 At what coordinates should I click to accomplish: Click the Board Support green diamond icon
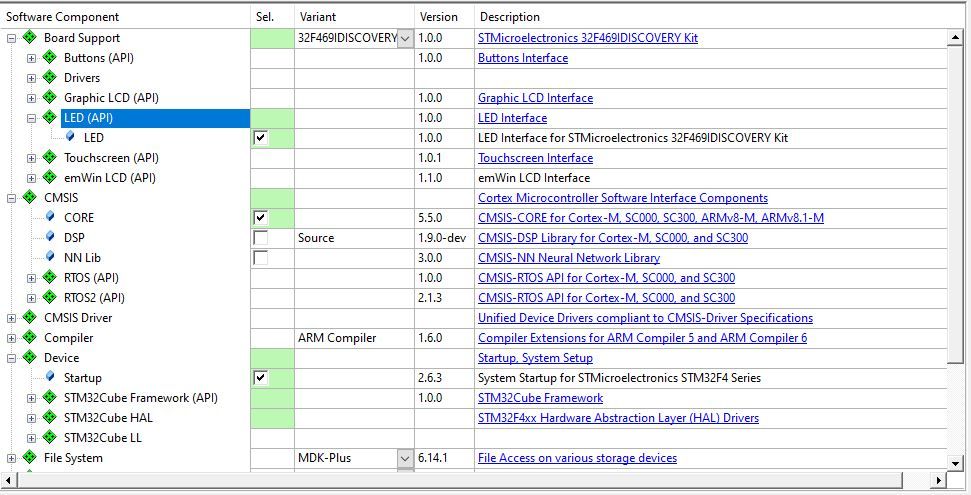pos(30,37)
